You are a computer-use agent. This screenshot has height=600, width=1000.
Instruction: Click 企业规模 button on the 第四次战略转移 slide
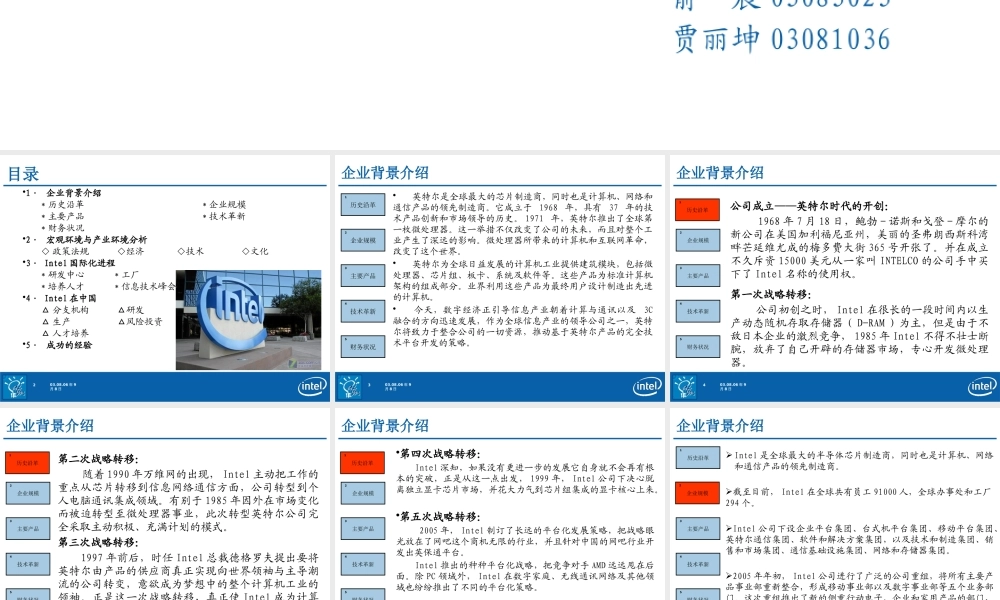click(x=362, y=494)
